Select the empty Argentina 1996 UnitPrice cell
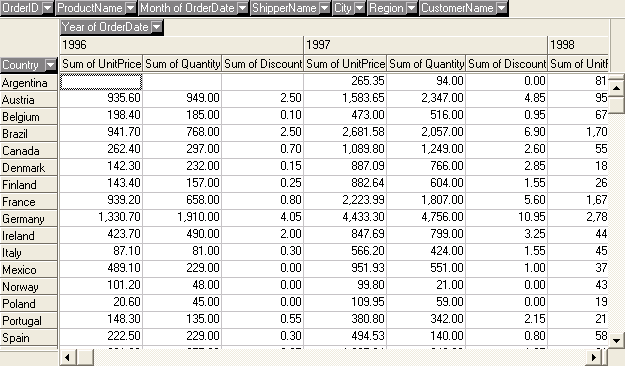 tap(101, 82)
